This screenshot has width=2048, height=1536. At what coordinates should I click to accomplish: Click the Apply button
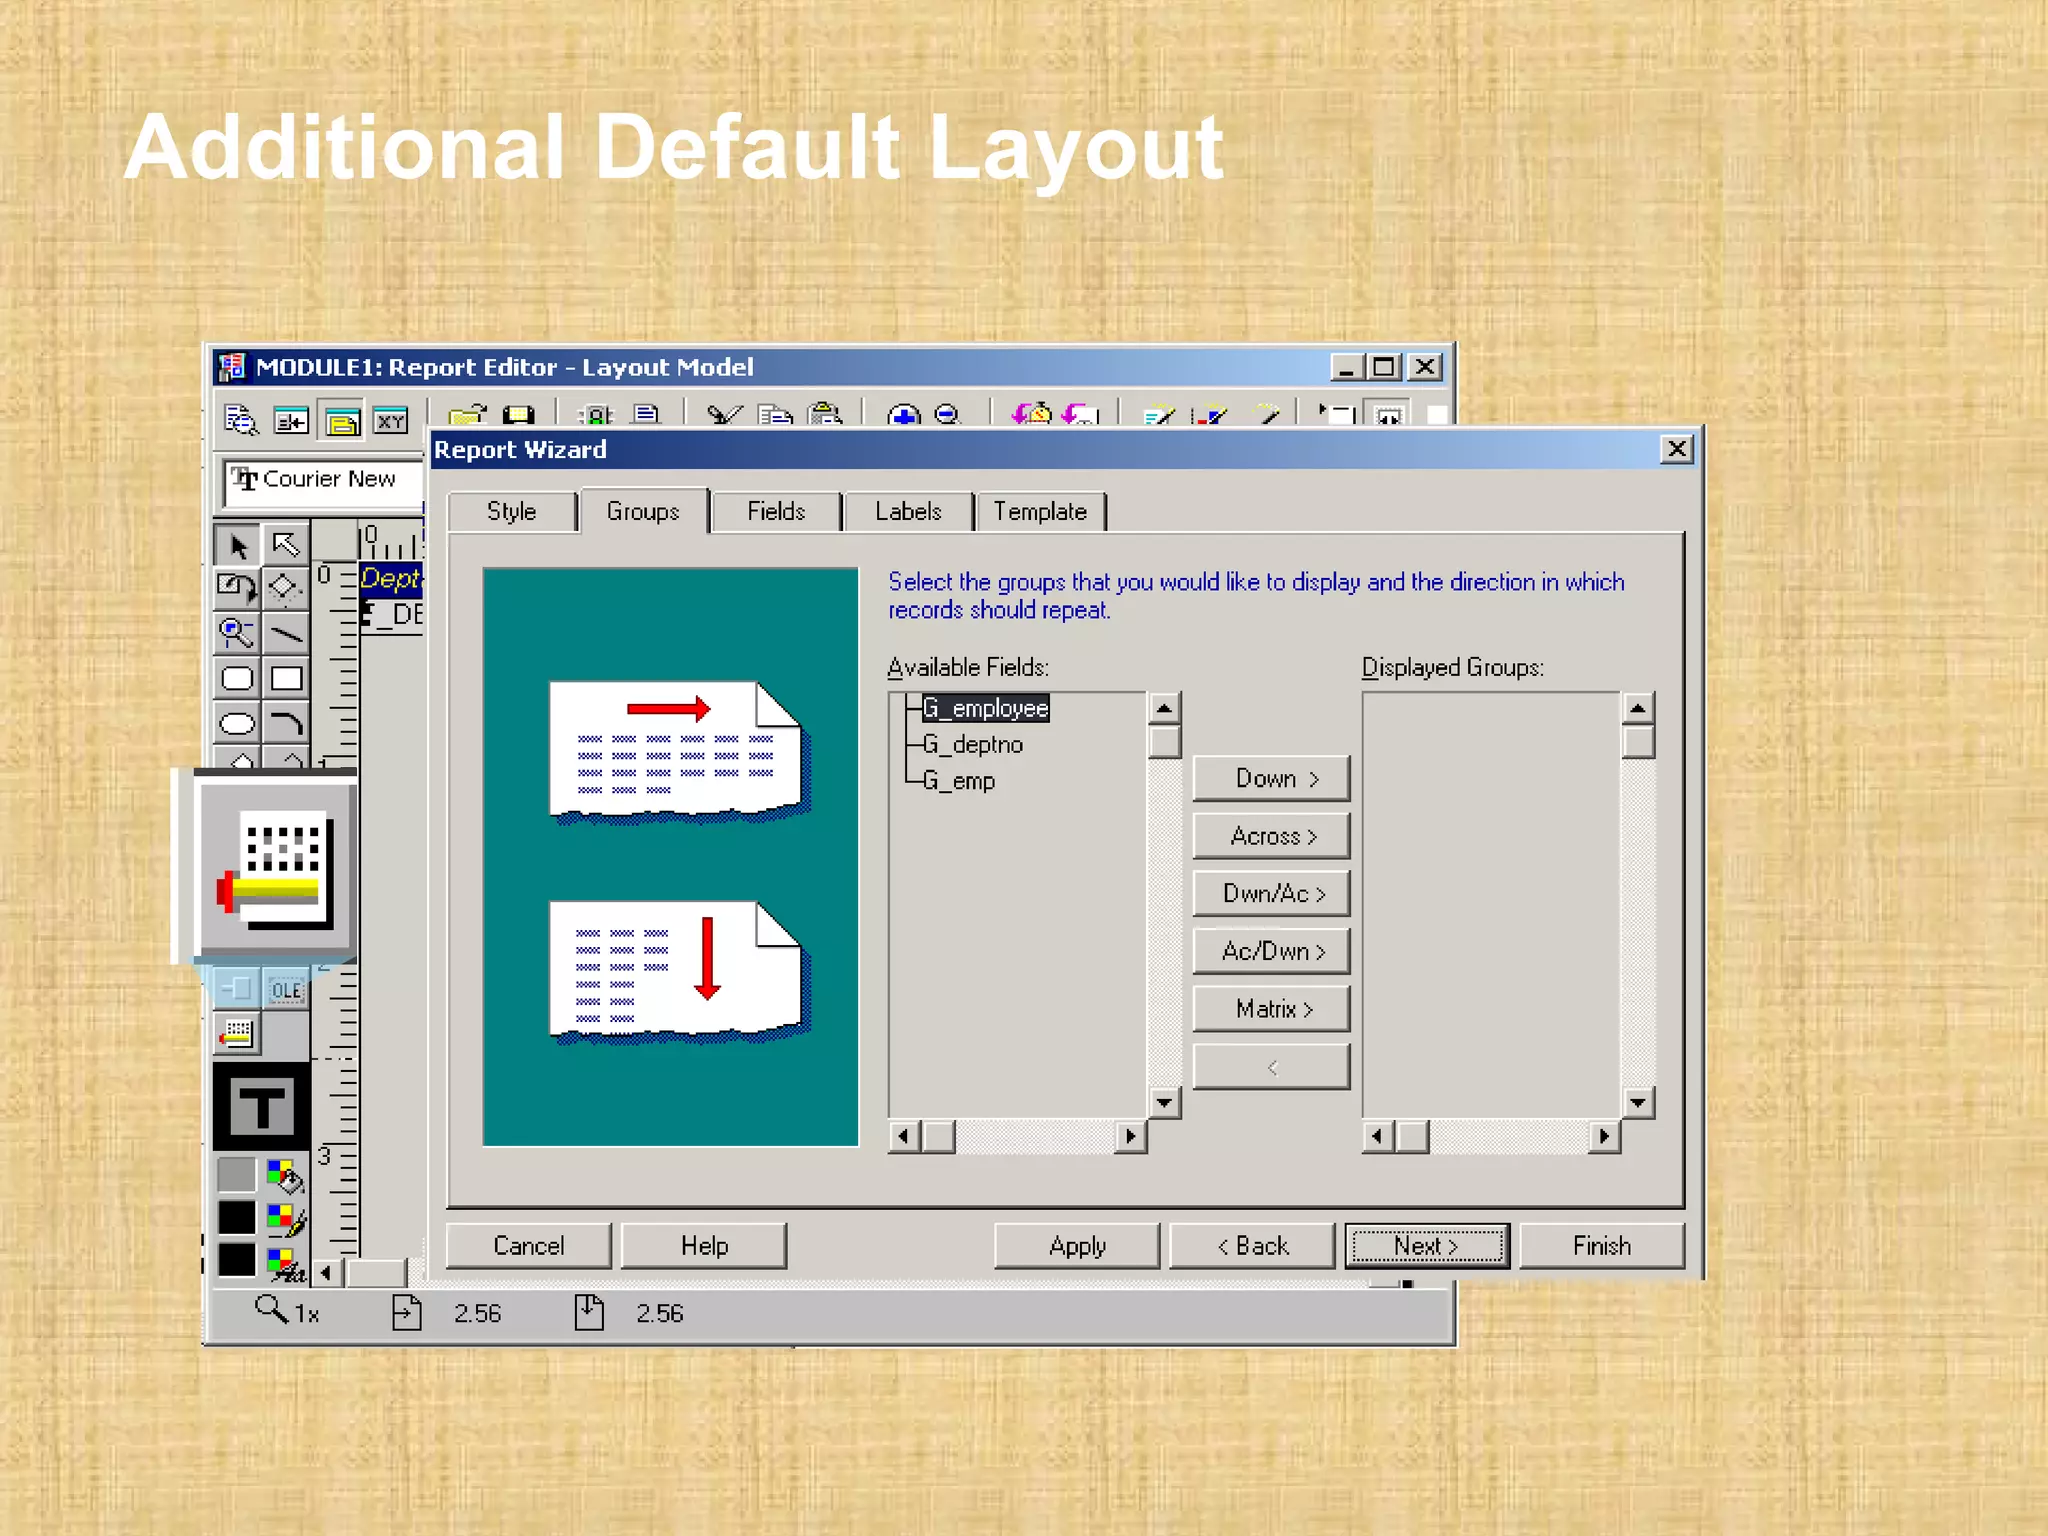pos(1077,1246)
